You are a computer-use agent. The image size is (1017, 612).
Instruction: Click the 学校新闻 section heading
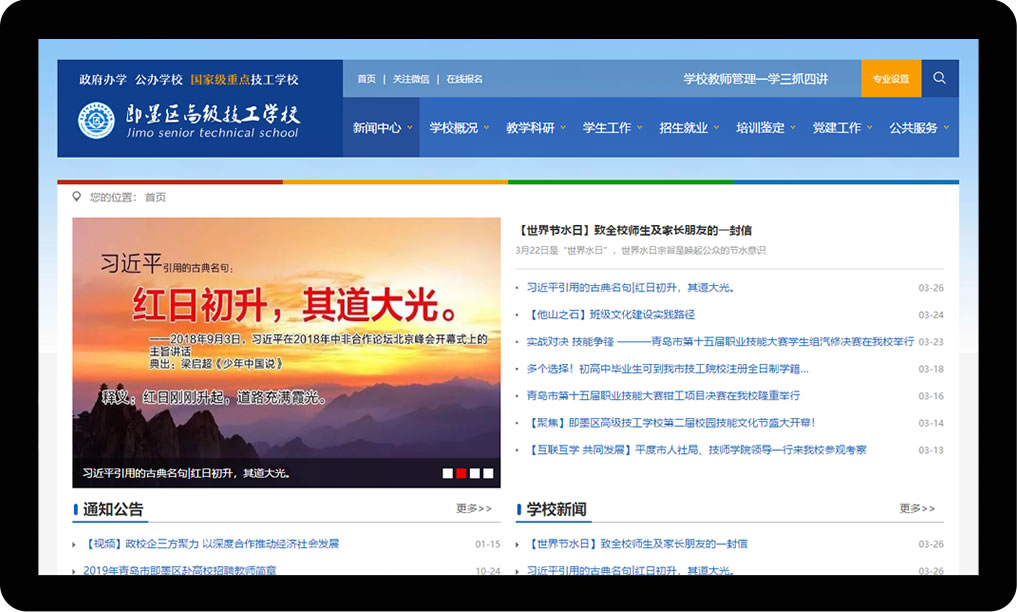[556, 510]
